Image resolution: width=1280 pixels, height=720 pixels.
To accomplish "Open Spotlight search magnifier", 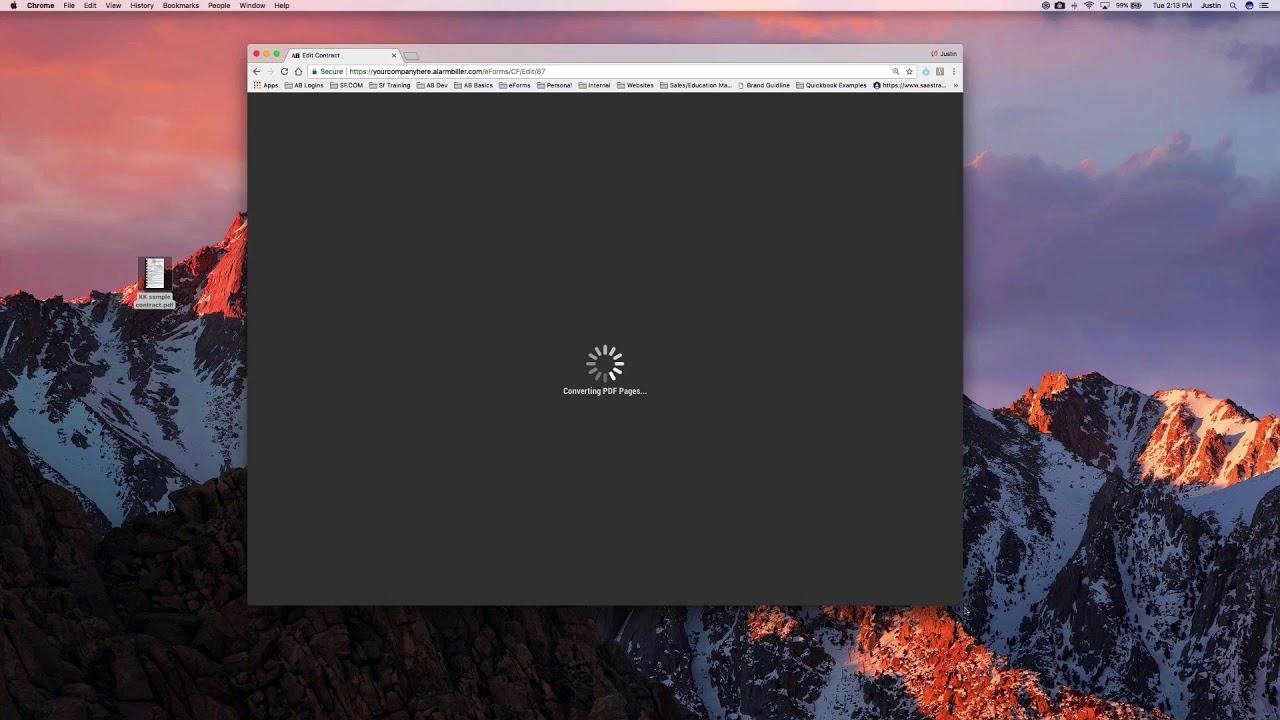I will 1233,5.
